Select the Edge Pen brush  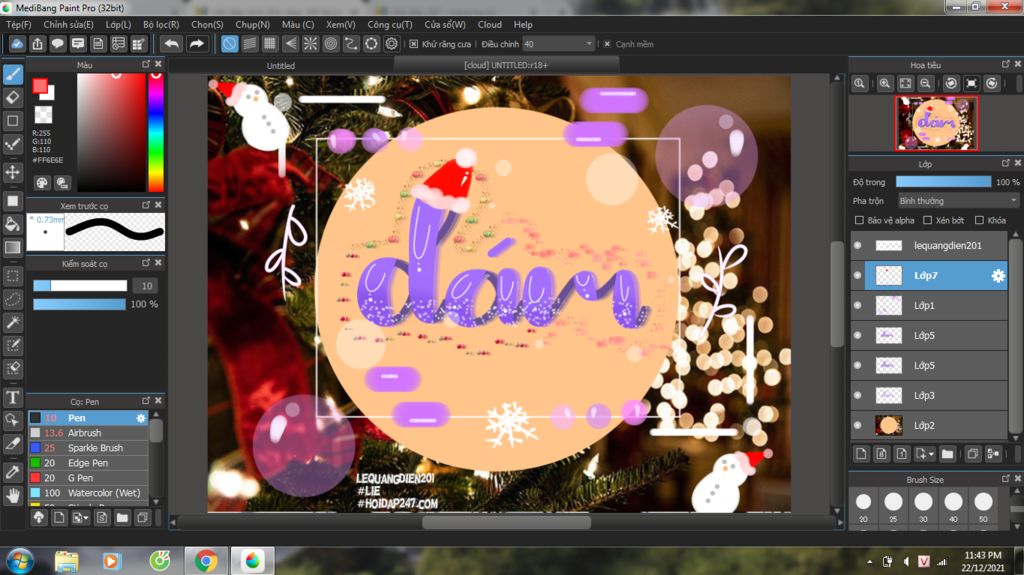click(88, 463)
